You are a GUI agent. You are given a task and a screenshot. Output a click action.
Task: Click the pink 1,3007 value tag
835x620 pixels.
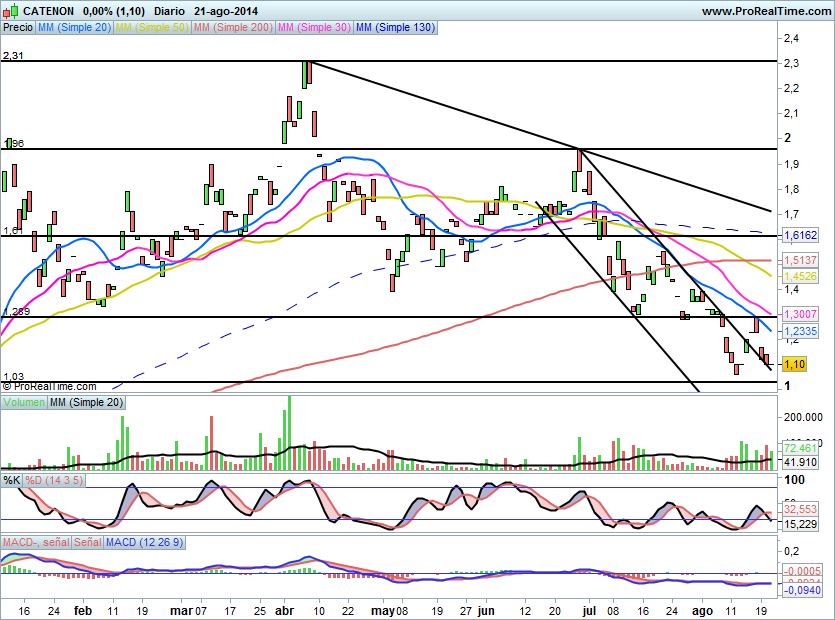tap(799, 313)
